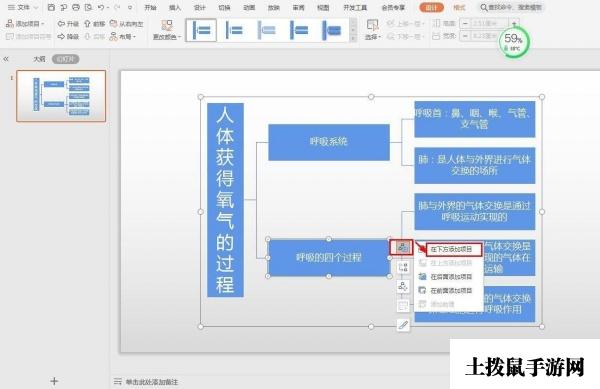Pick the darkest rightmost SmartArt style swatch
This screenshot has height=389, width=600.
tap(332, 30)
